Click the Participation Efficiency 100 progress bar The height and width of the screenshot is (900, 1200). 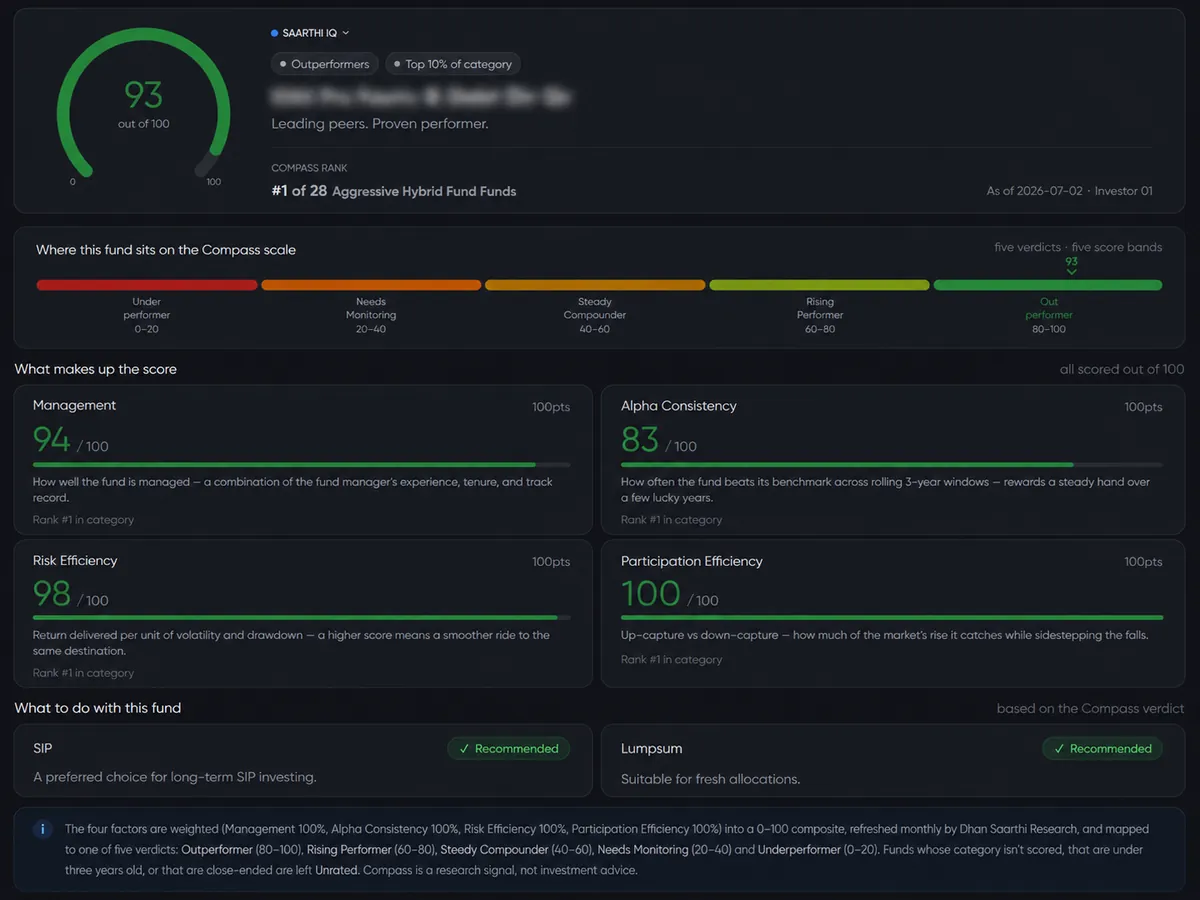pos(891,617)
